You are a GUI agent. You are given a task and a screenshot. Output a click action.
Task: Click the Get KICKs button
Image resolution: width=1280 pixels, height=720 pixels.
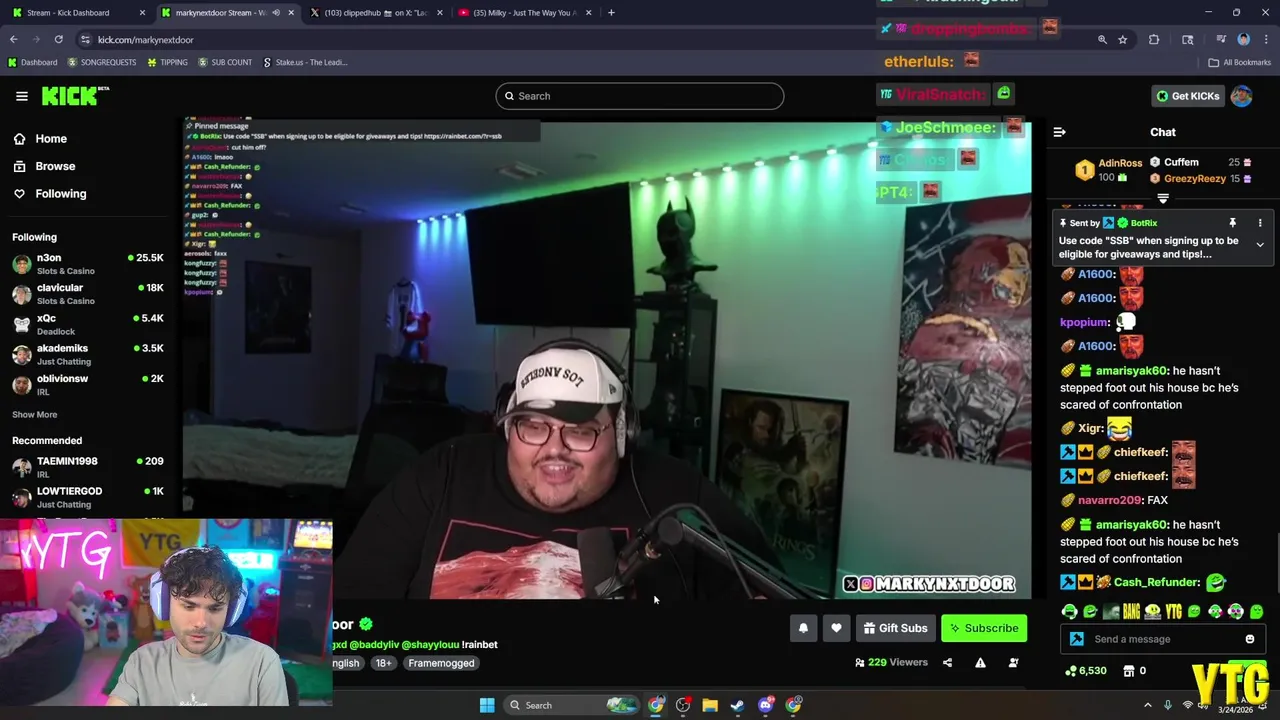point(1188,96)
